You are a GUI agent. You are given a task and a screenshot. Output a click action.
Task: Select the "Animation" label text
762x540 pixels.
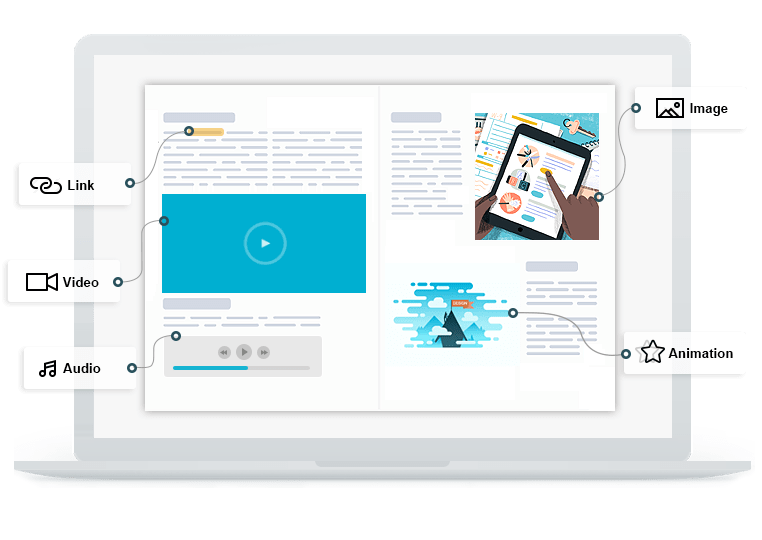700,353
